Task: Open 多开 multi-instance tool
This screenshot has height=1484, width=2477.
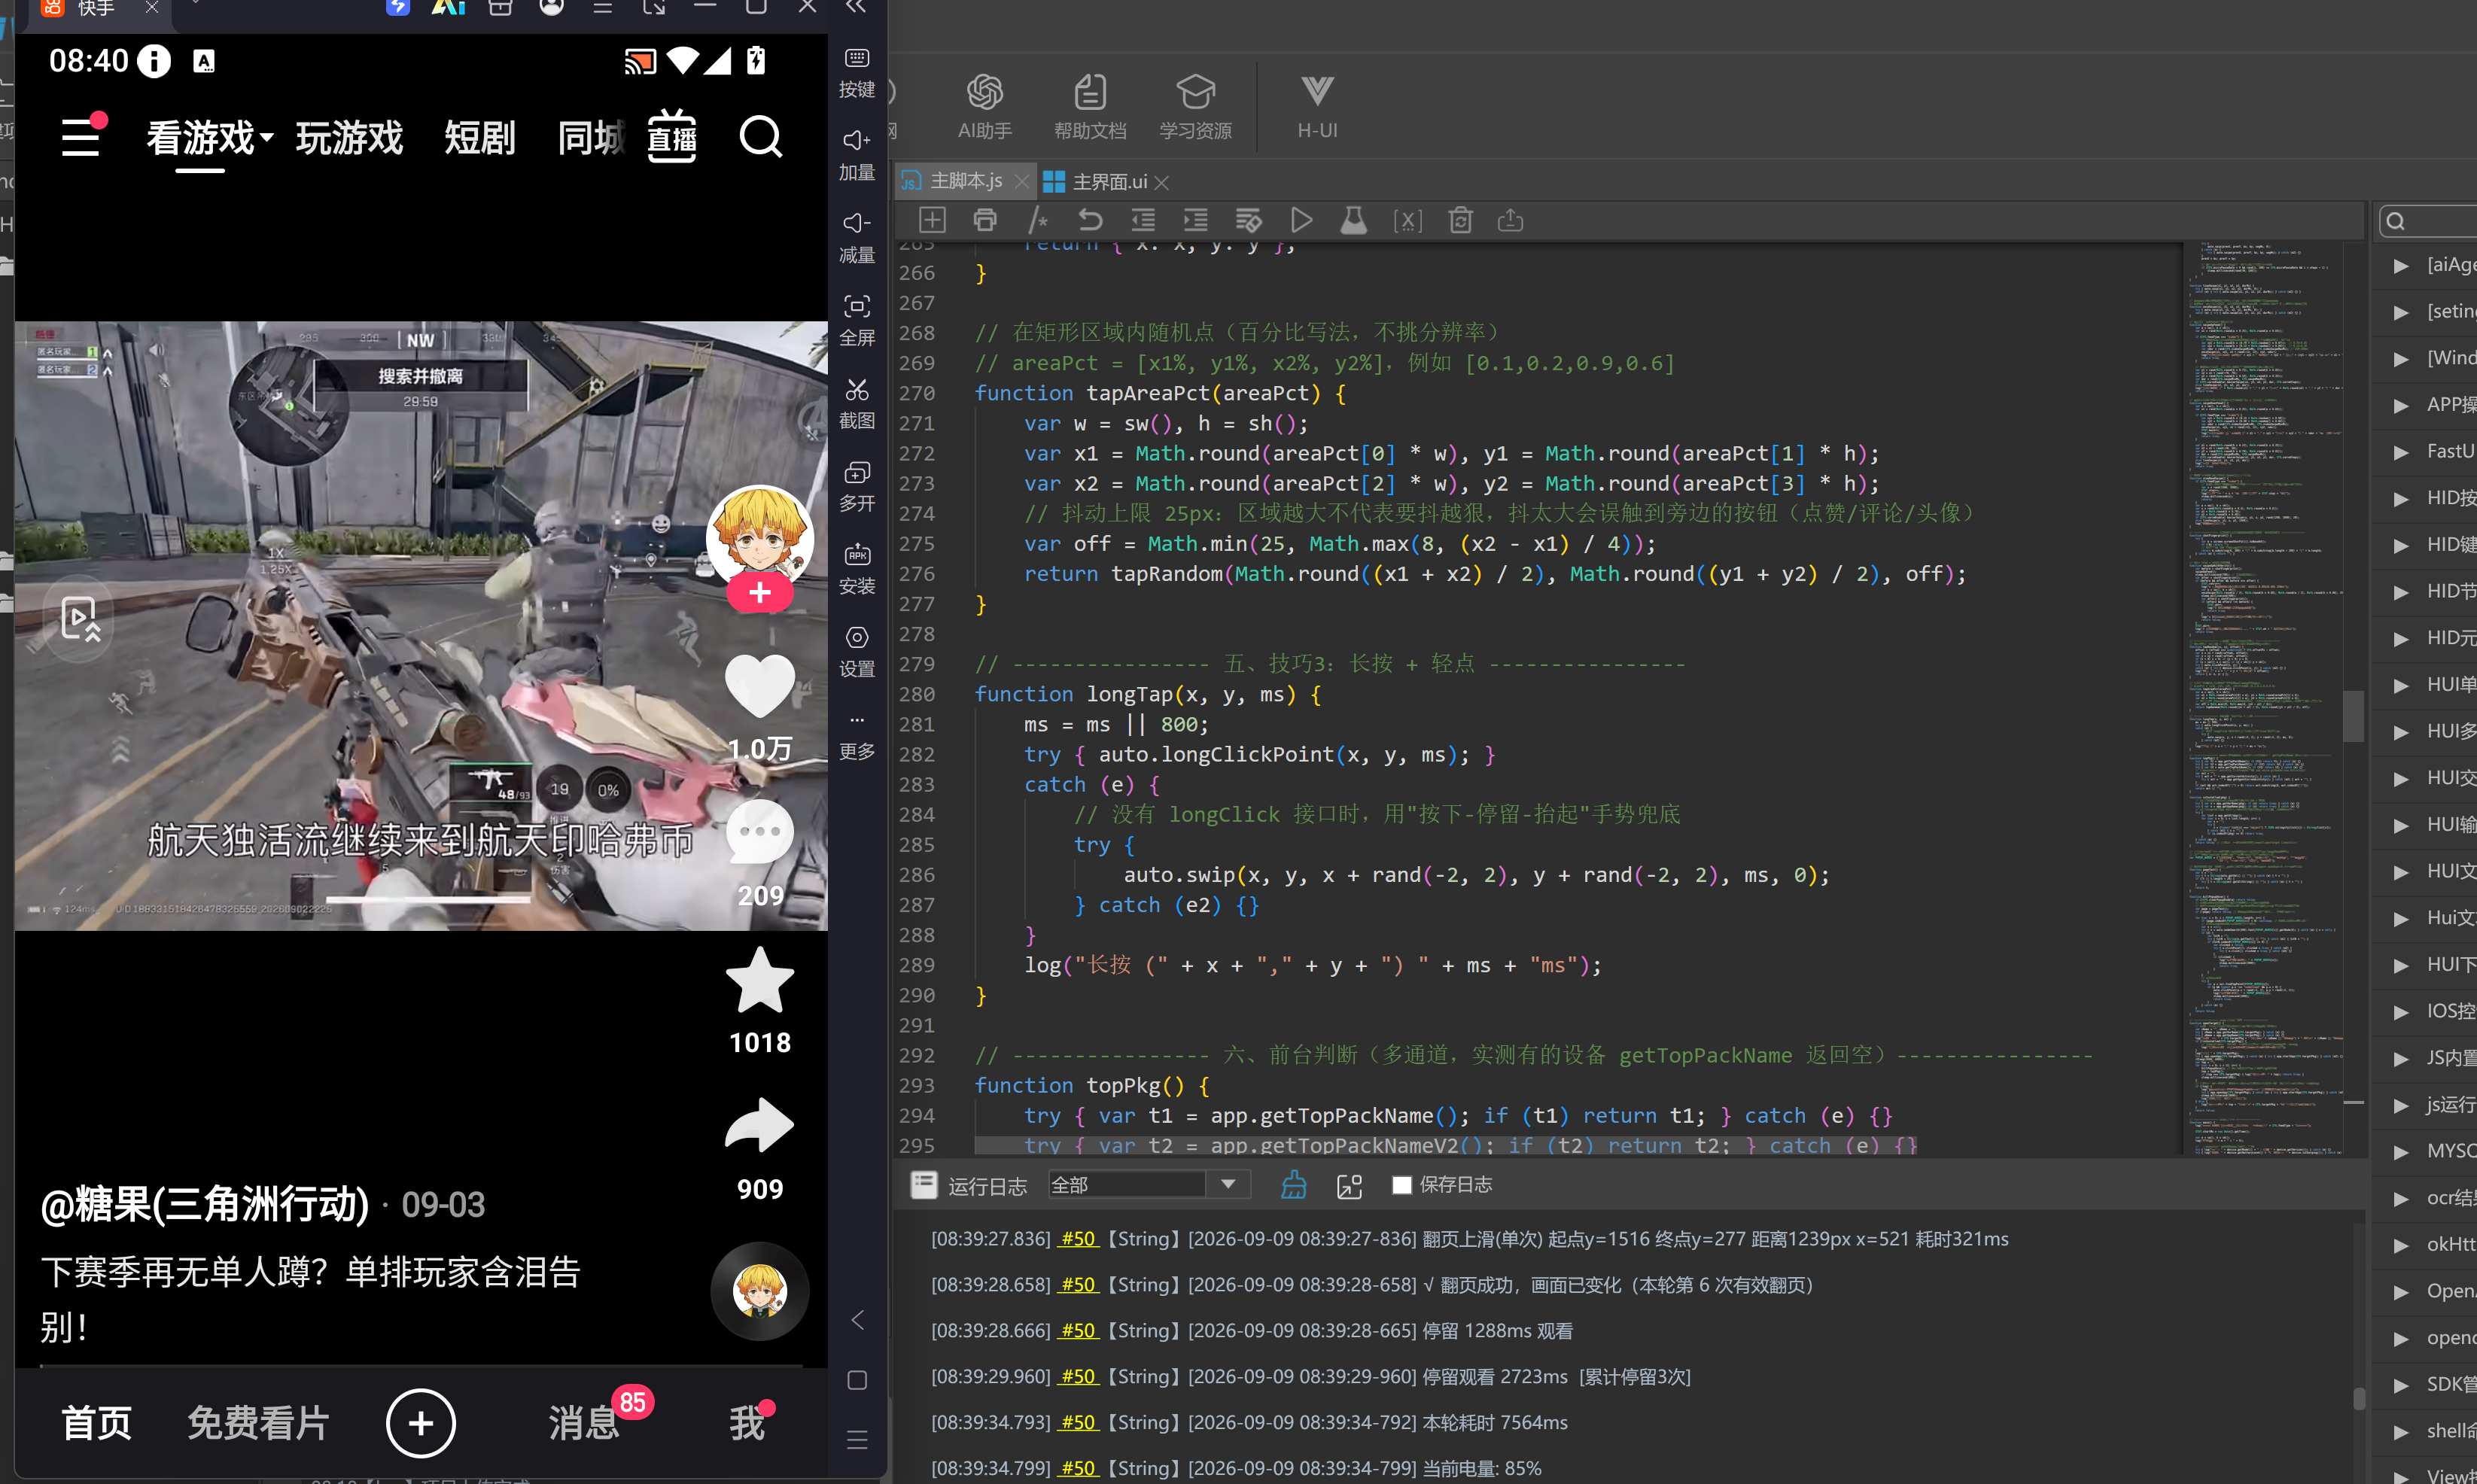Action: tap(857, 487)
